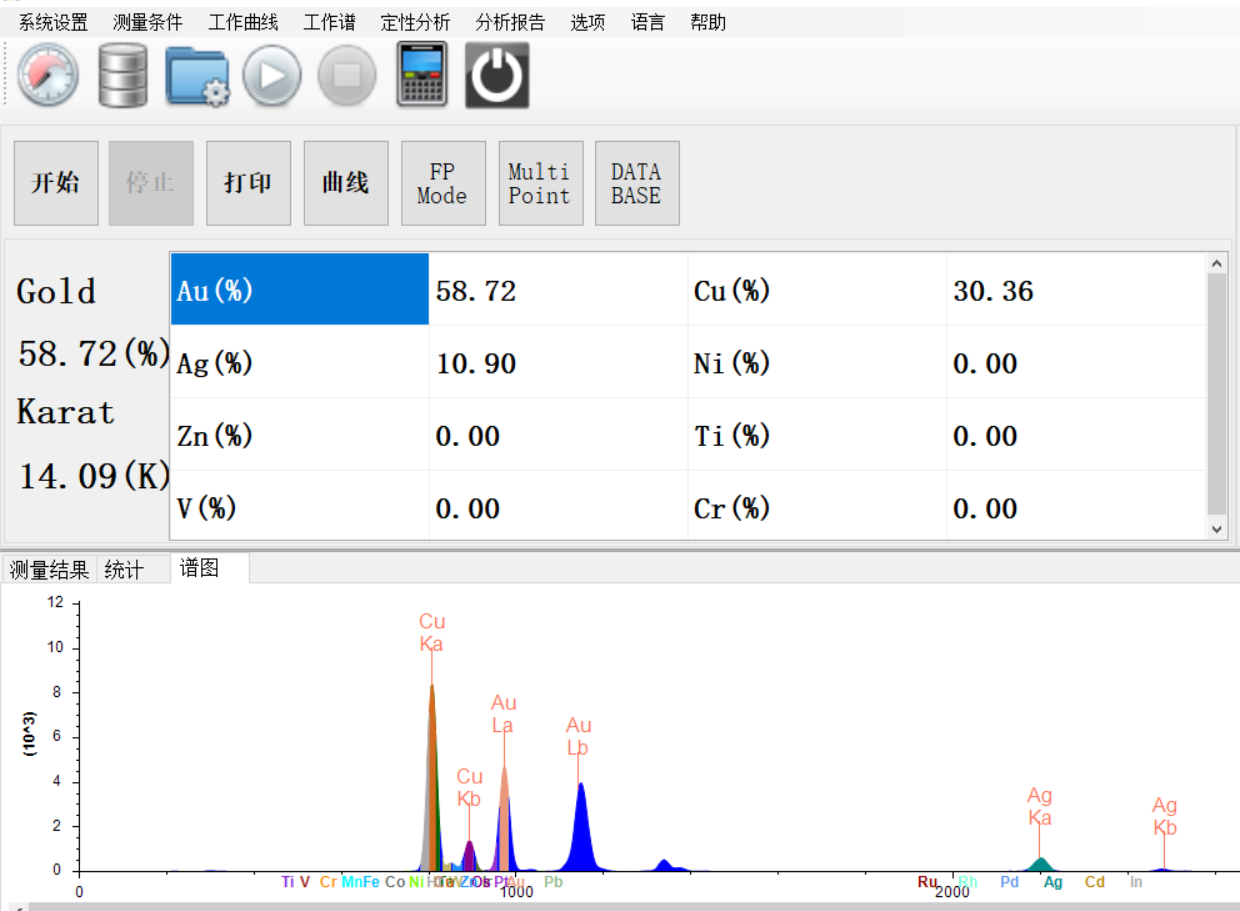Open the measurement gauge toolbar icon
The height and width of the screenshot is (911, 1240).
(48, 76)
